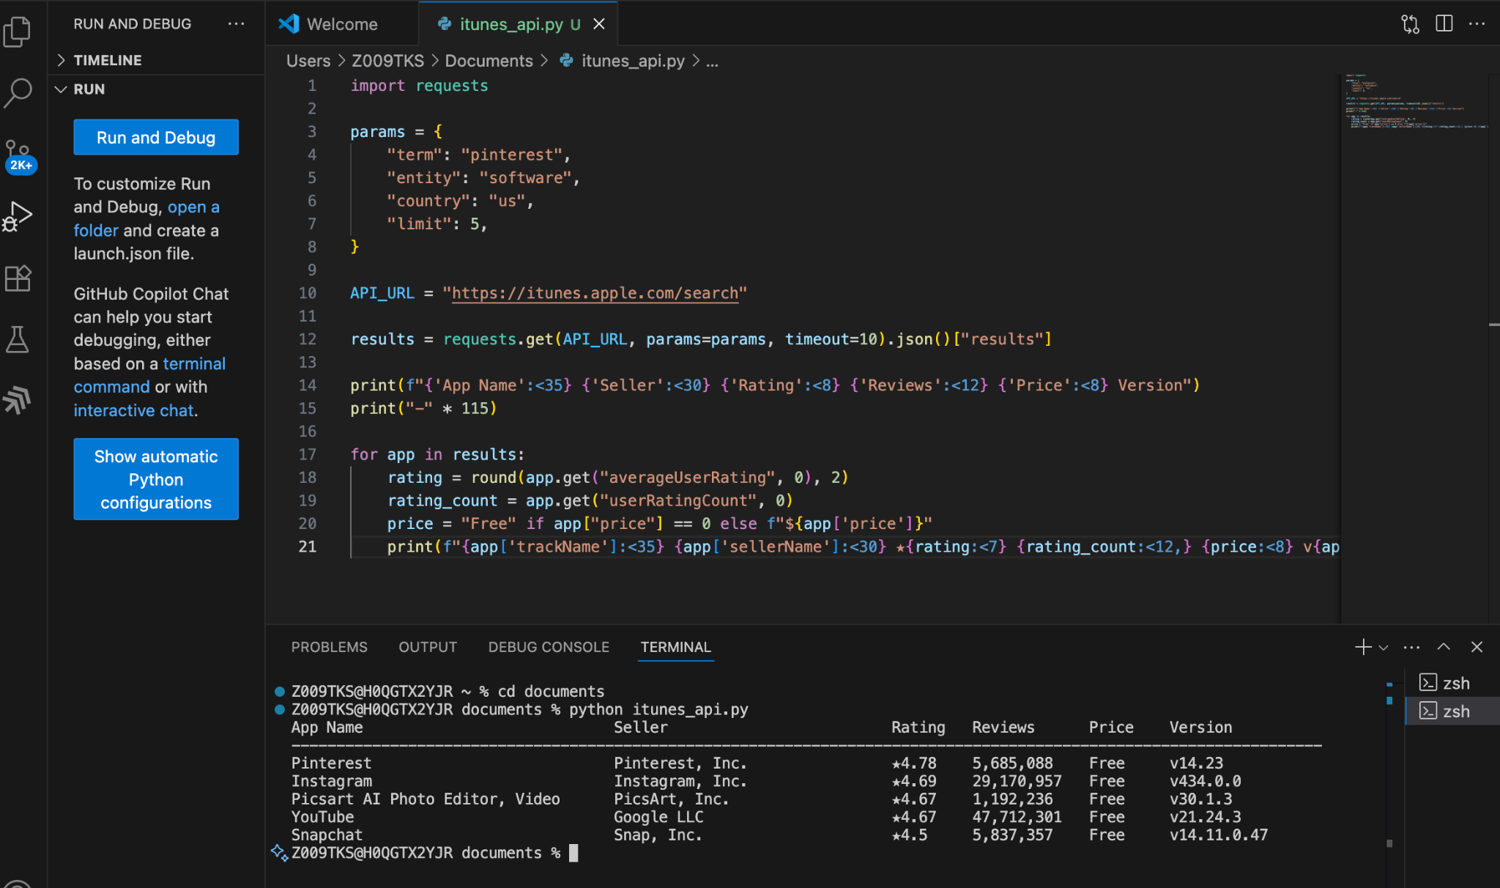
Task: Click the breadcrumb ellipsis symbol segment
Action: tap(712, 61)
